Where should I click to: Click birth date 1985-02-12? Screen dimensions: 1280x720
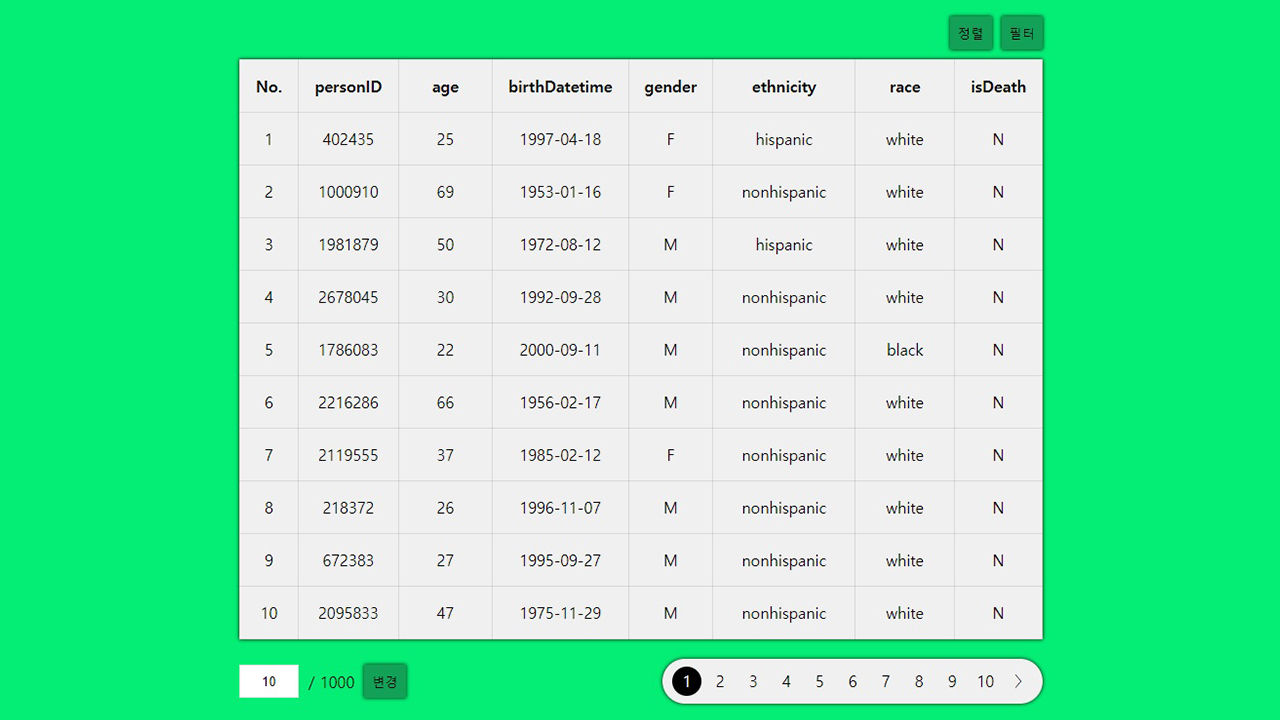[560, 455]
